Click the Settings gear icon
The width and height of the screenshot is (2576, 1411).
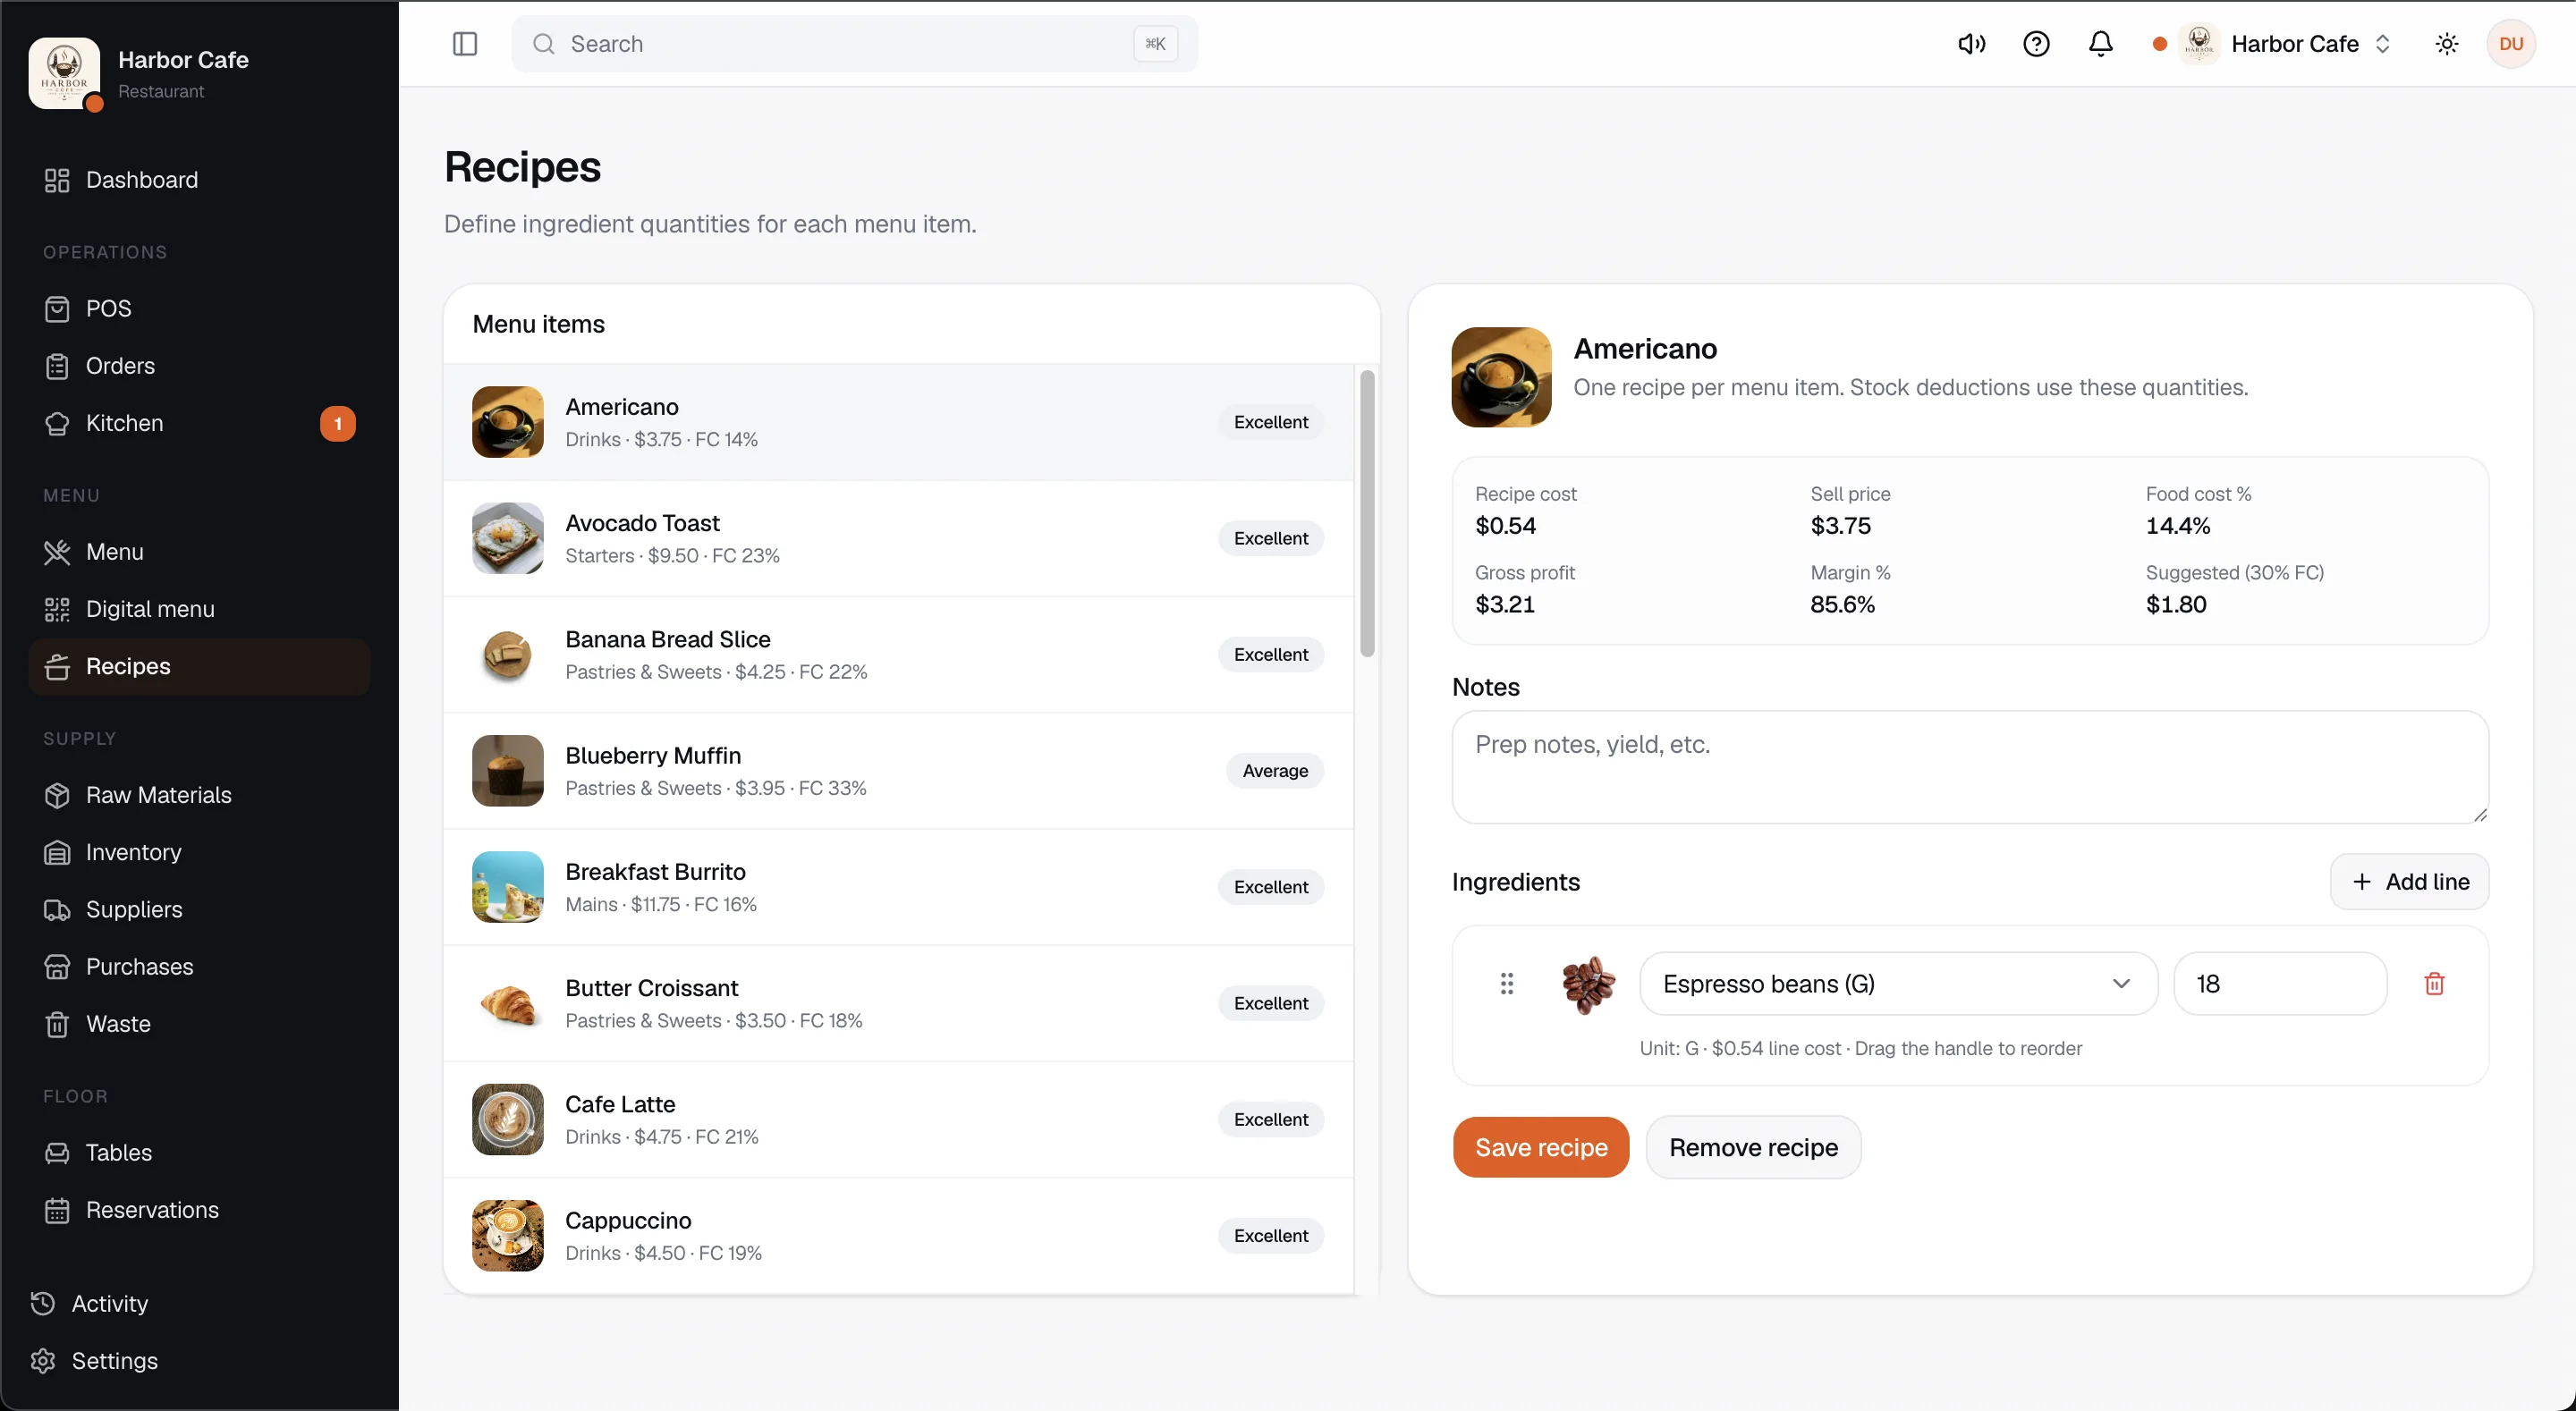43,1361
